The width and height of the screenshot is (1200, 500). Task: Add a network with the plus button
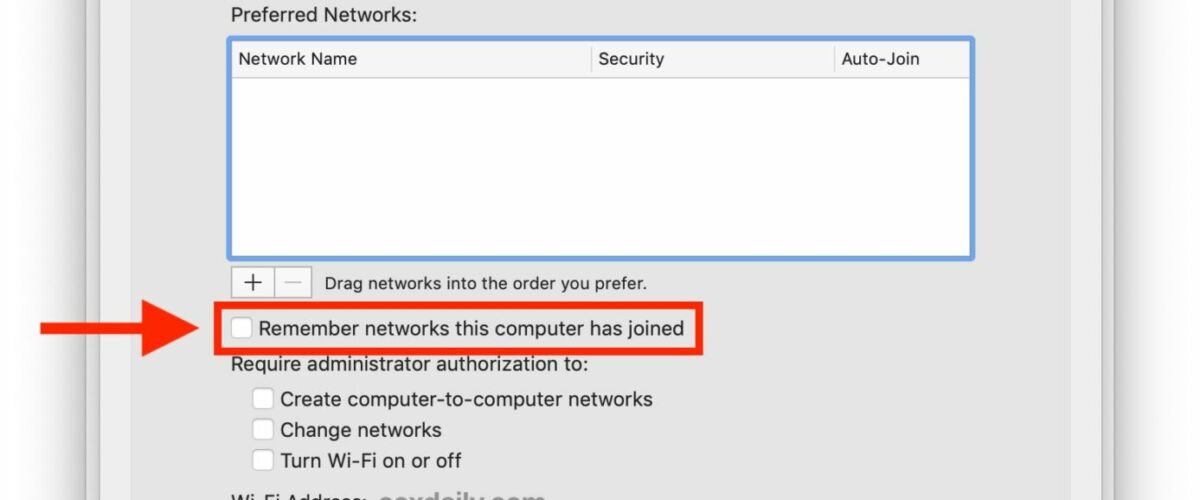[x=252, y=283]
